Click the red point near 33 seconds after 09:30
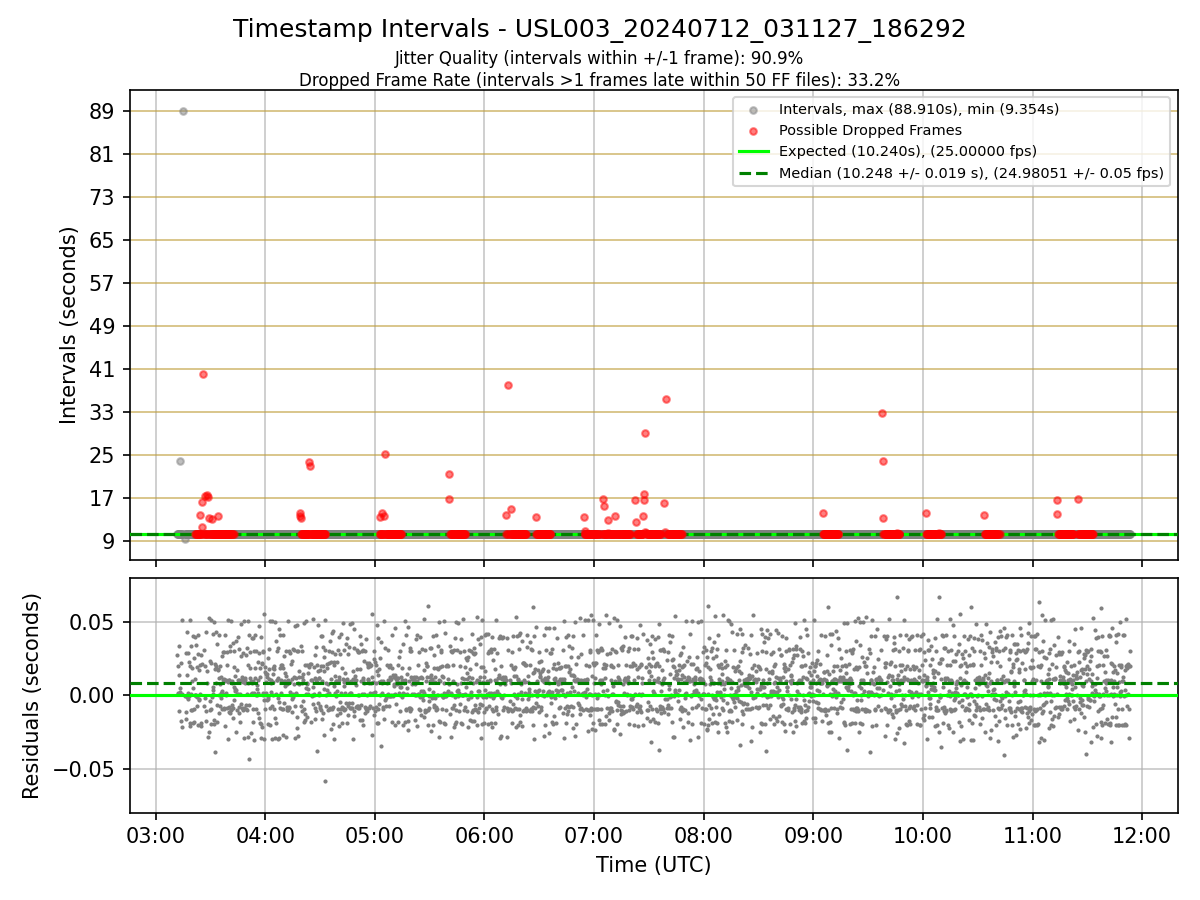The image size is (1200, 900). tap(882, 413)
